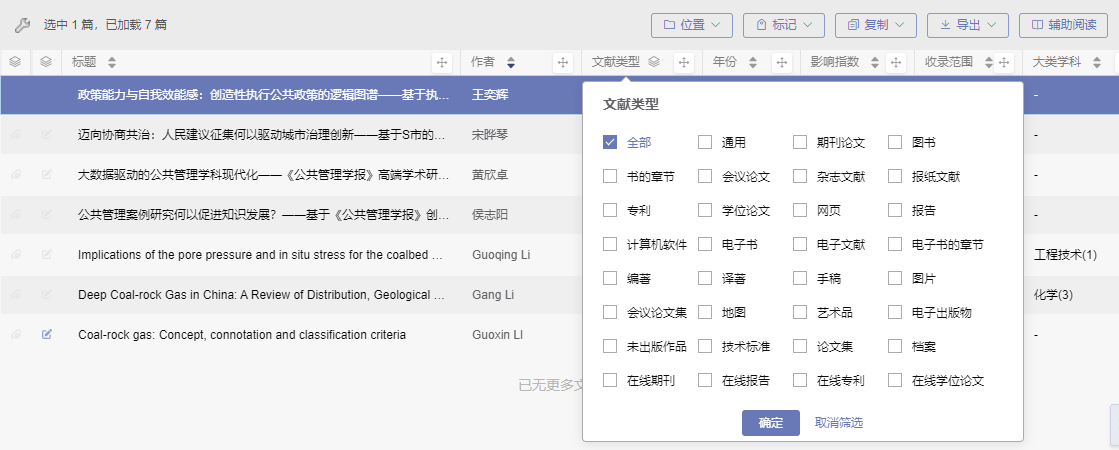Click the 辅助阅读 button
Image resolution: width=1119 pixels, height=450 pixels.
[x=1064, y=25]
